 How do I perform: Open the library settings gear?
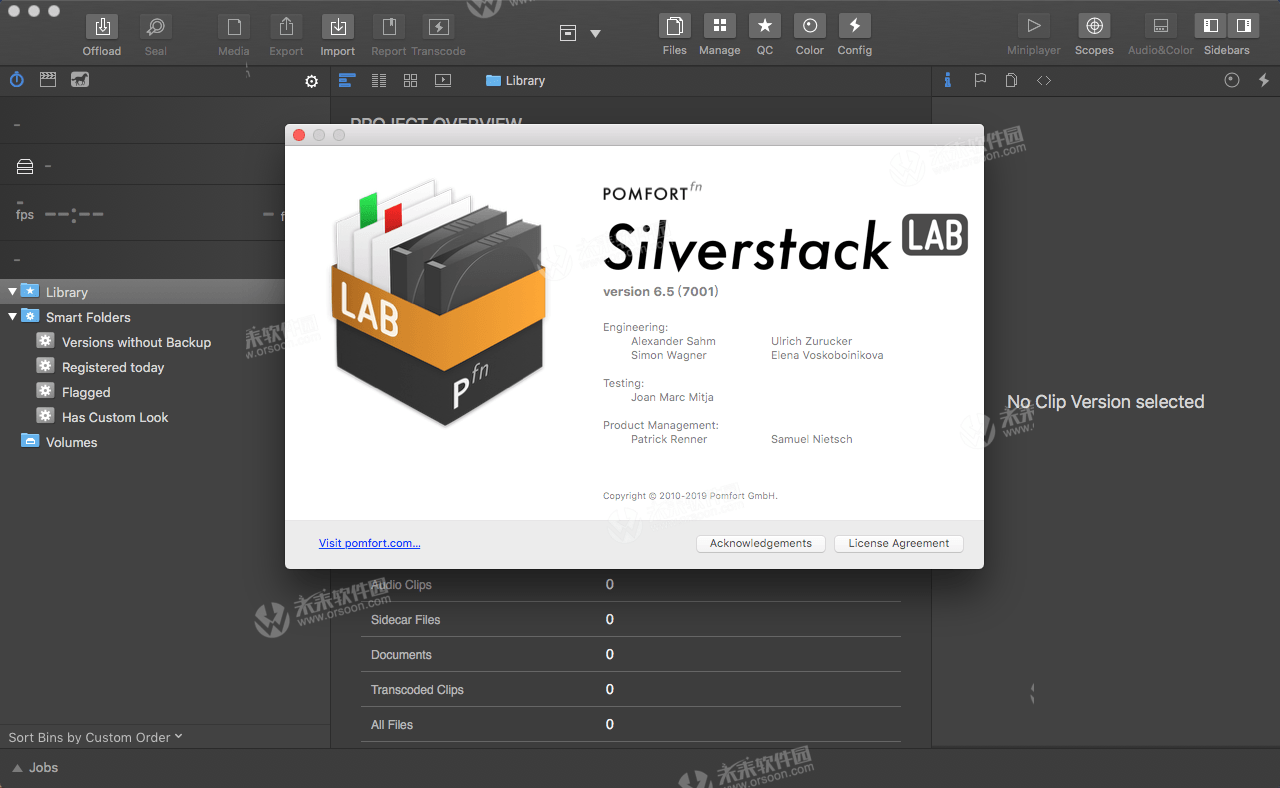click(x=311, y=81)
